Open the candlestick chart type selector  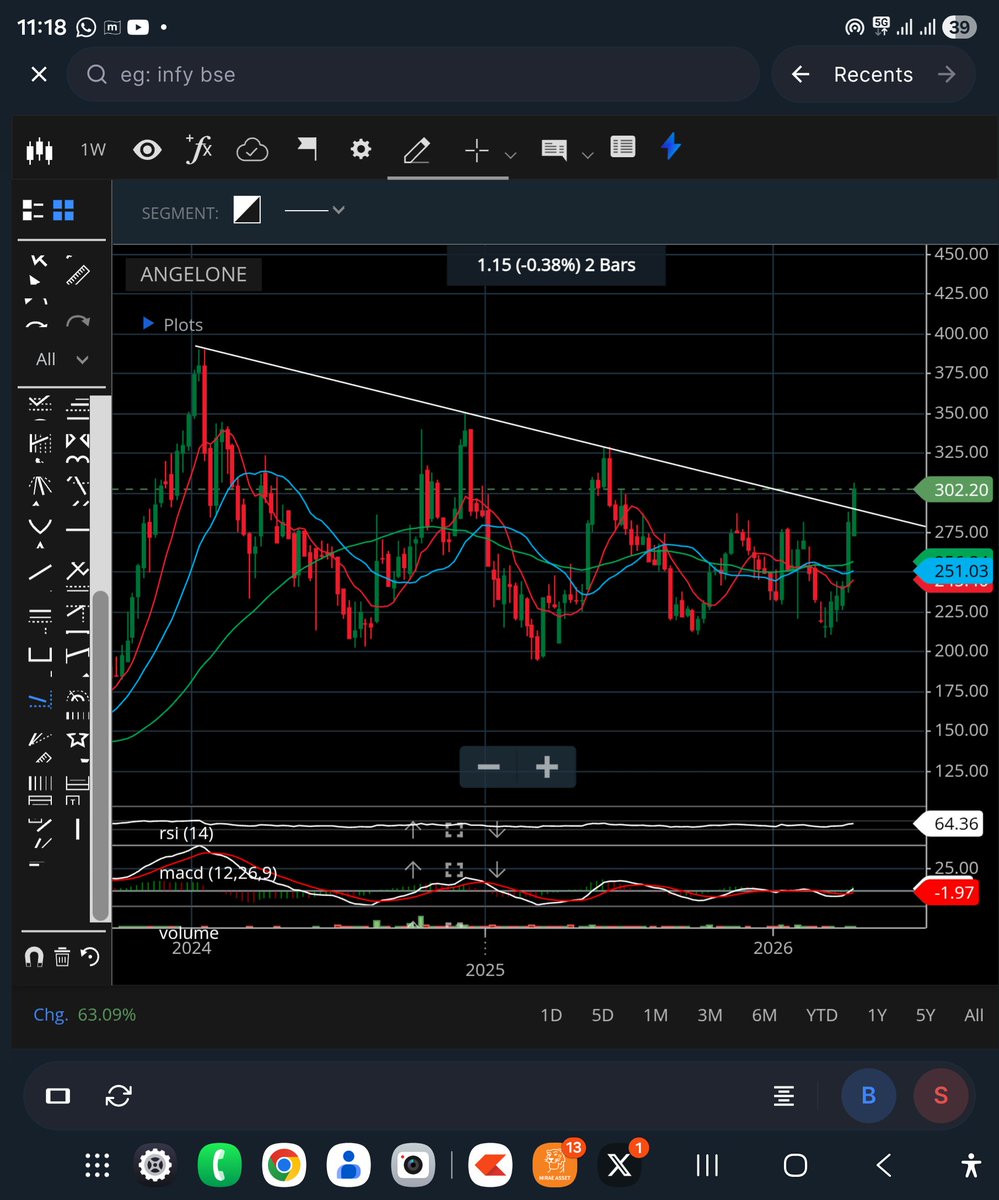[x=38, y=150]
